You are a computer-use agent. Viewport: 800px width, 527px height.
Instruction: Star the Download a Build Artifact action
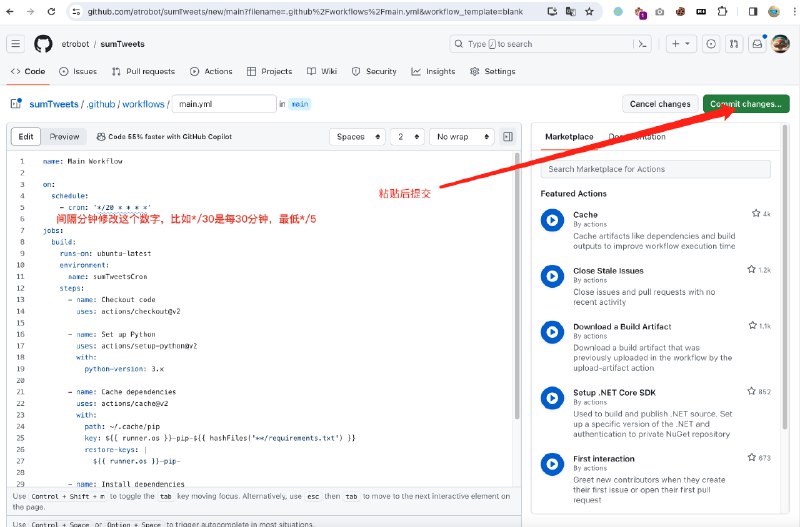click(x=753, y=325)
